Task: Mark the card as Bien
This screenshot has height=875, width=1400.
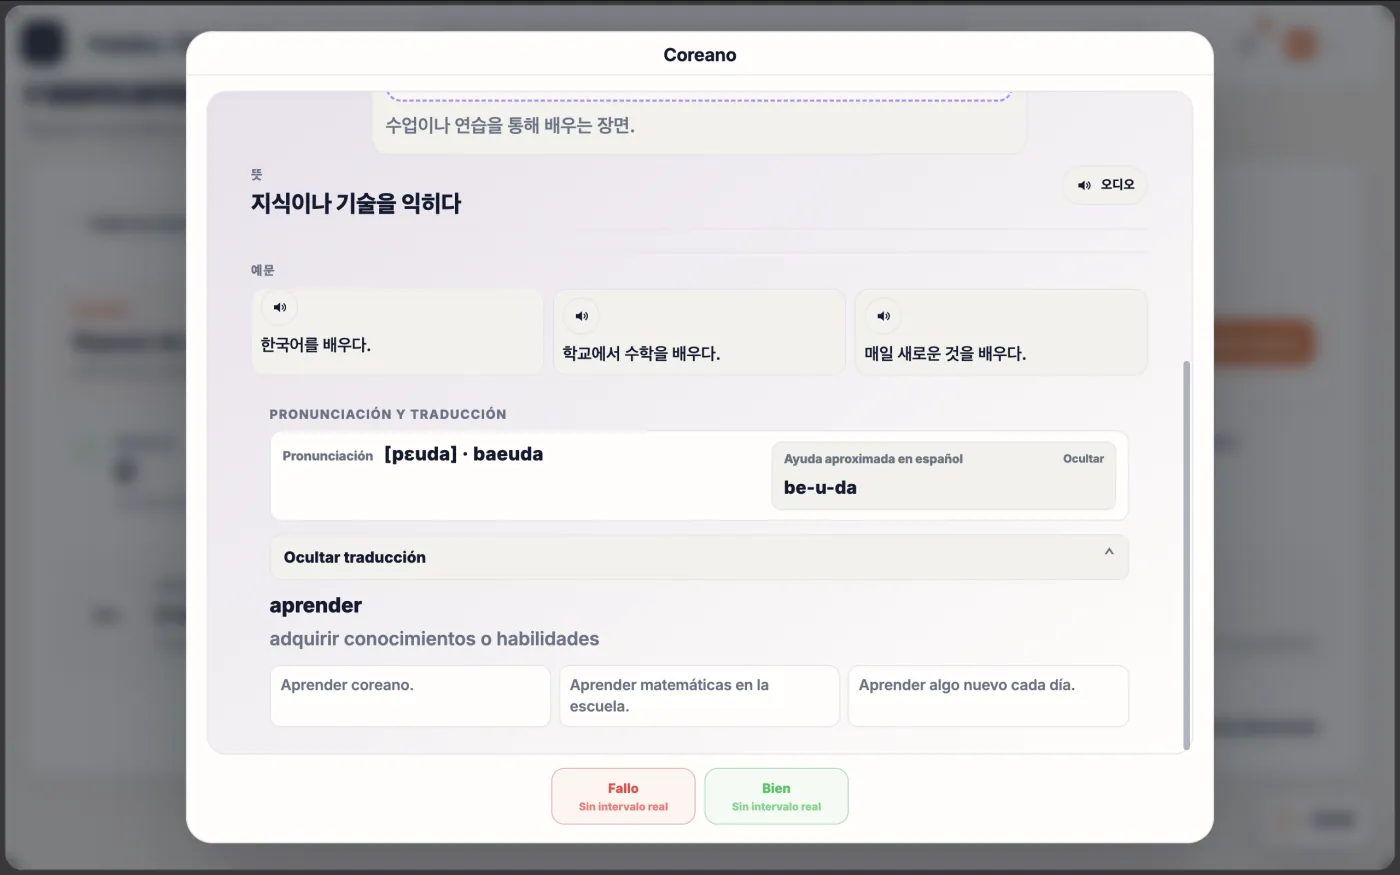Action: tap(776, 796)
